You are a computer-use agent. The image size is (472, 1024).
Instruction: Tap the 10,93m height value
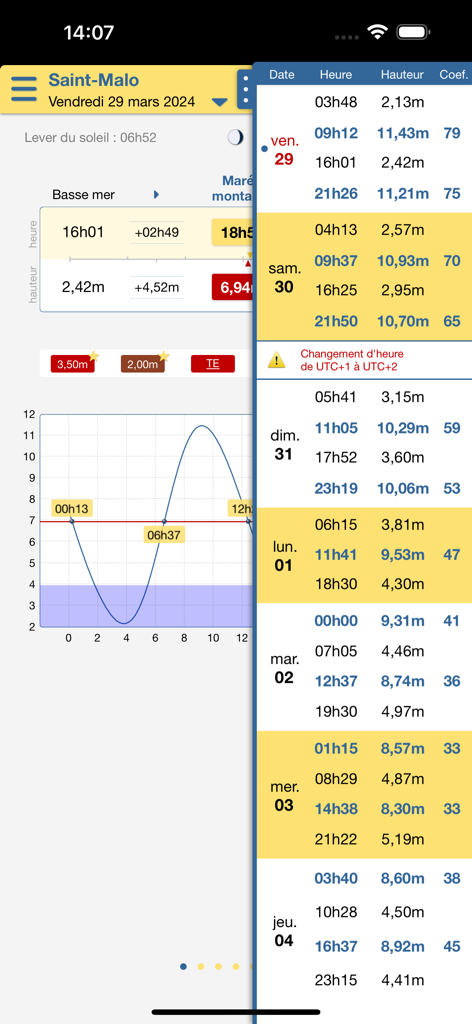pyautogui.click(x=402, y=261)
